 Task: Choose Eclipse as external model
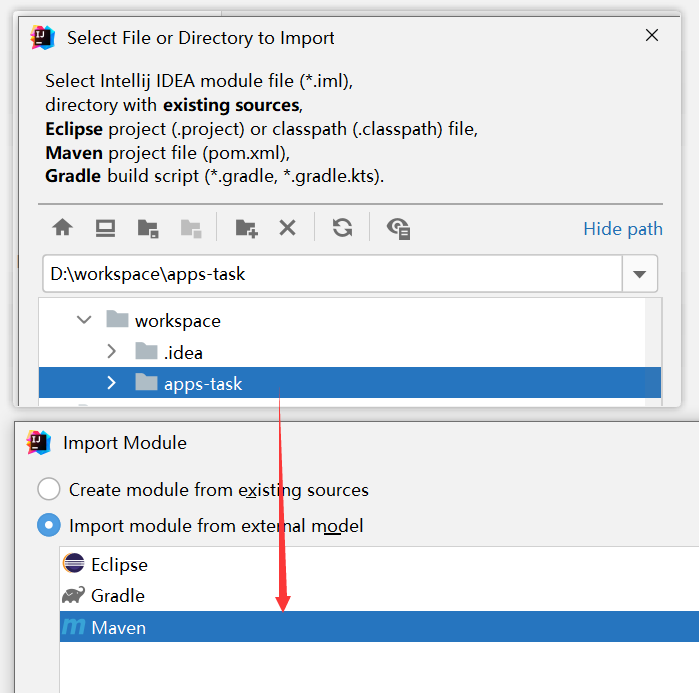pos(379,565)
